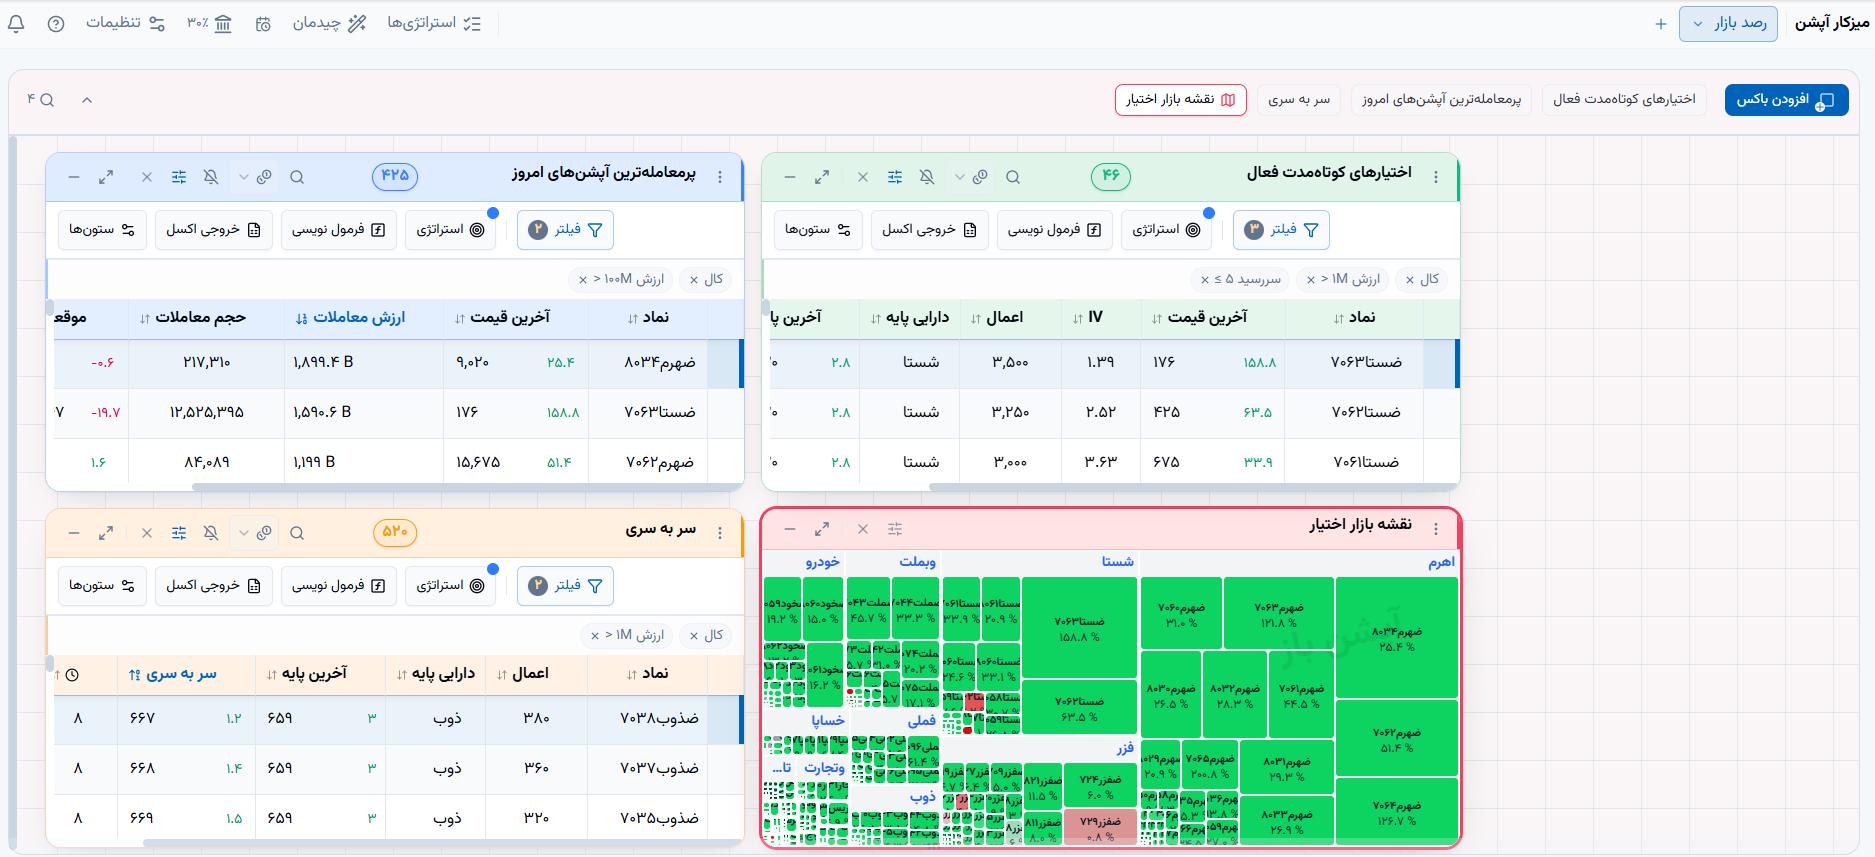Image resolution: width=1875 pixels, height=857 pixels.
Task: Open ستون‌ها in پرمعامله‌ترین آپشن‌های امروز box
Action: pos(102,230)
